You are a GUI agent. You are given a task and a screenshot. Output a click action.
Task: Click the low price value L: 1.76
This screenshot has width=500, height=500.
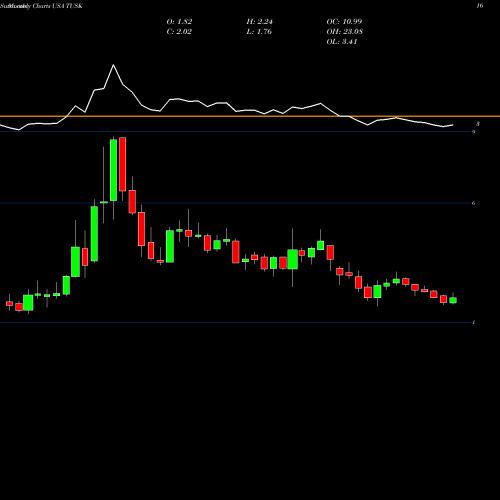pyautogui.click(x=259, y=32)
